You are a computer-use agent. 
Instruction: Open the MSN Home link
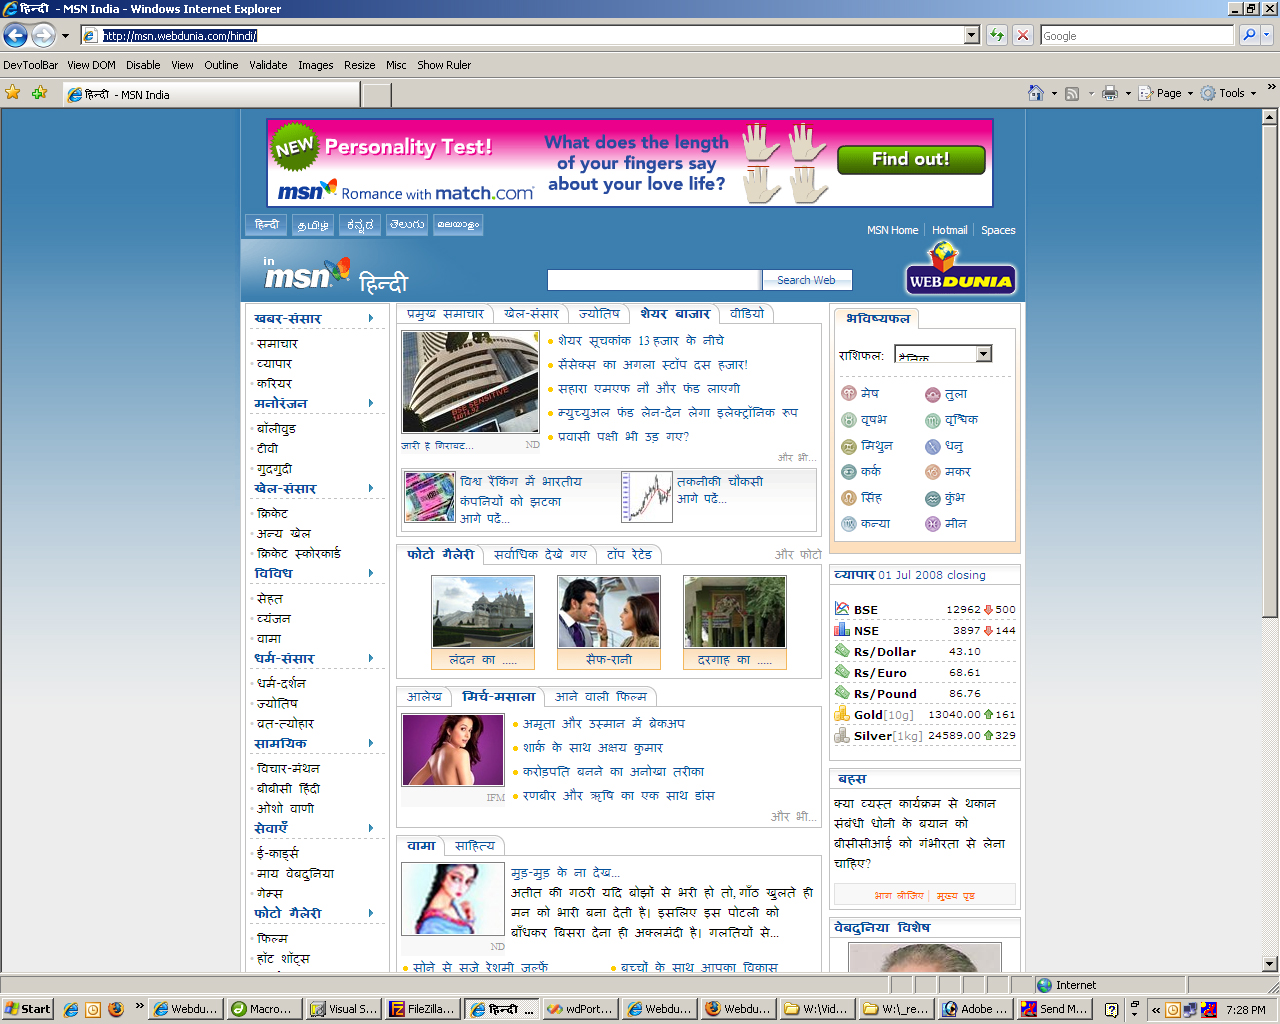[x=892, y=230]
